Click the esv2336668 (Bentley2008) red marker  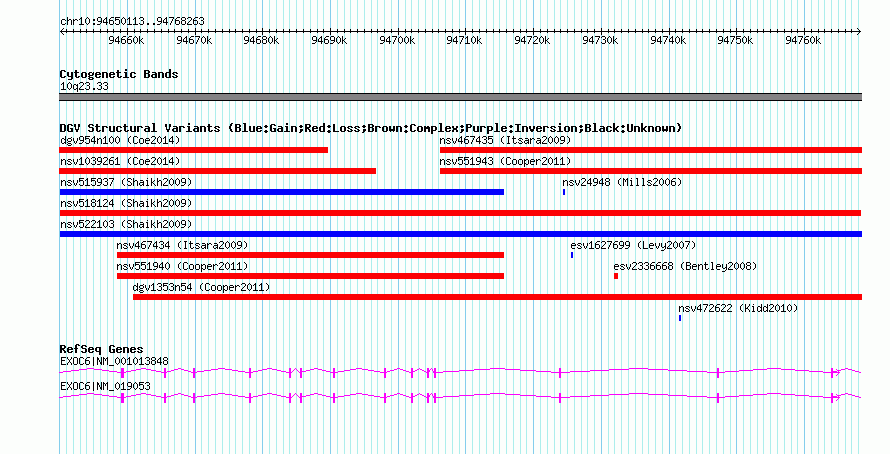[616, 276]
